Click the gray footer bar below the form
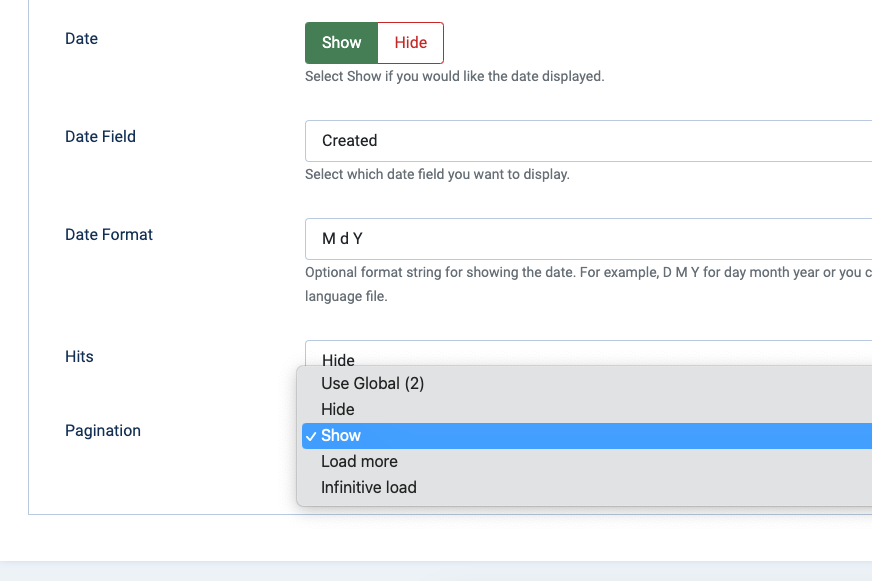 tap(436, 571)
